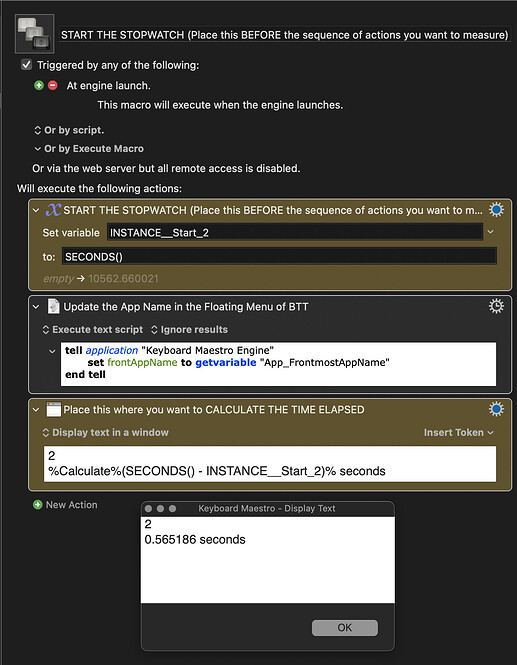Click the '0.565186 seconds' result text
The height and width of the screenshot is (665, 517).
click(x=195, y=539)
